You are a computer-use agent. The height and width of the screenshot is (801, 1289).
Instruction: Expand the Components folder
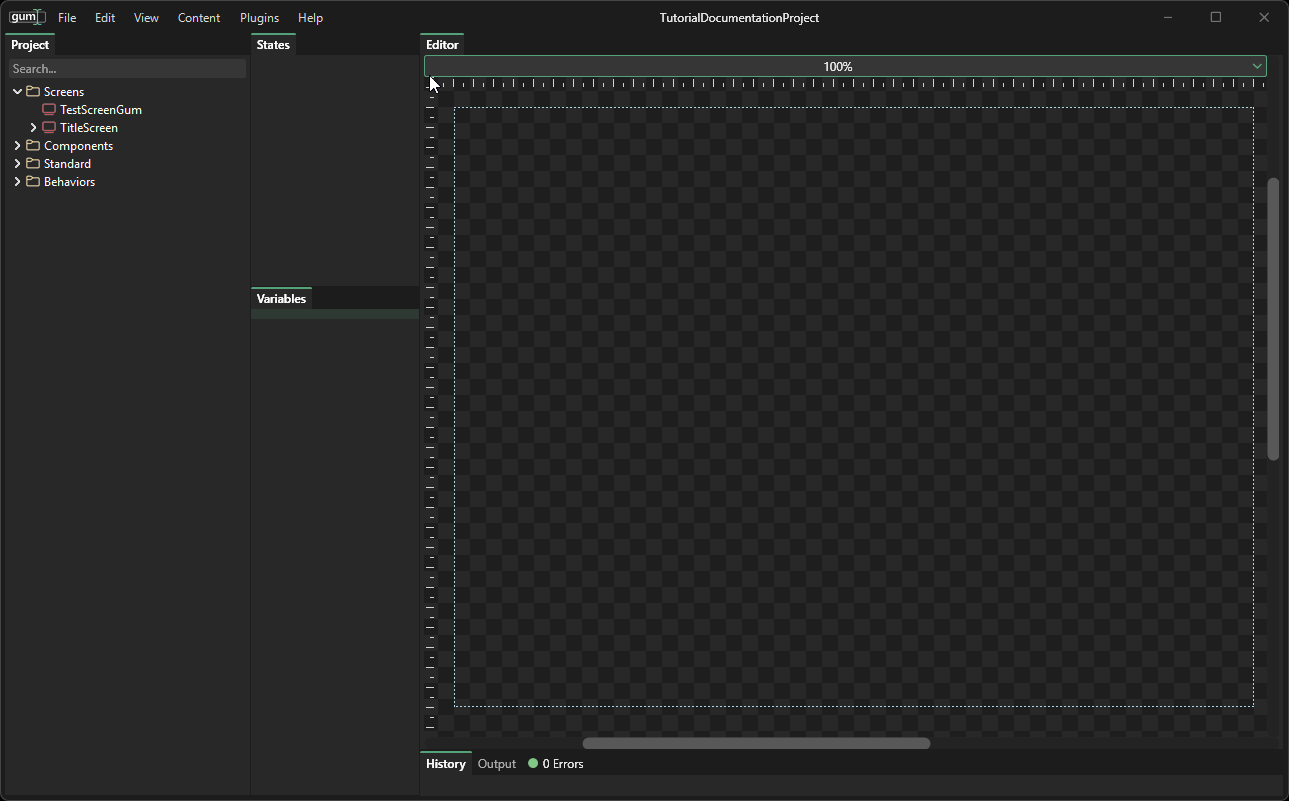click(17, 146)
